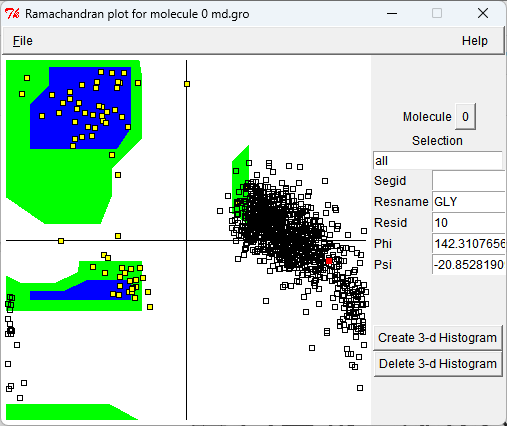Select the red highlighted residue marker
This screenshot has height=426, width=507.
pos(329,261)
